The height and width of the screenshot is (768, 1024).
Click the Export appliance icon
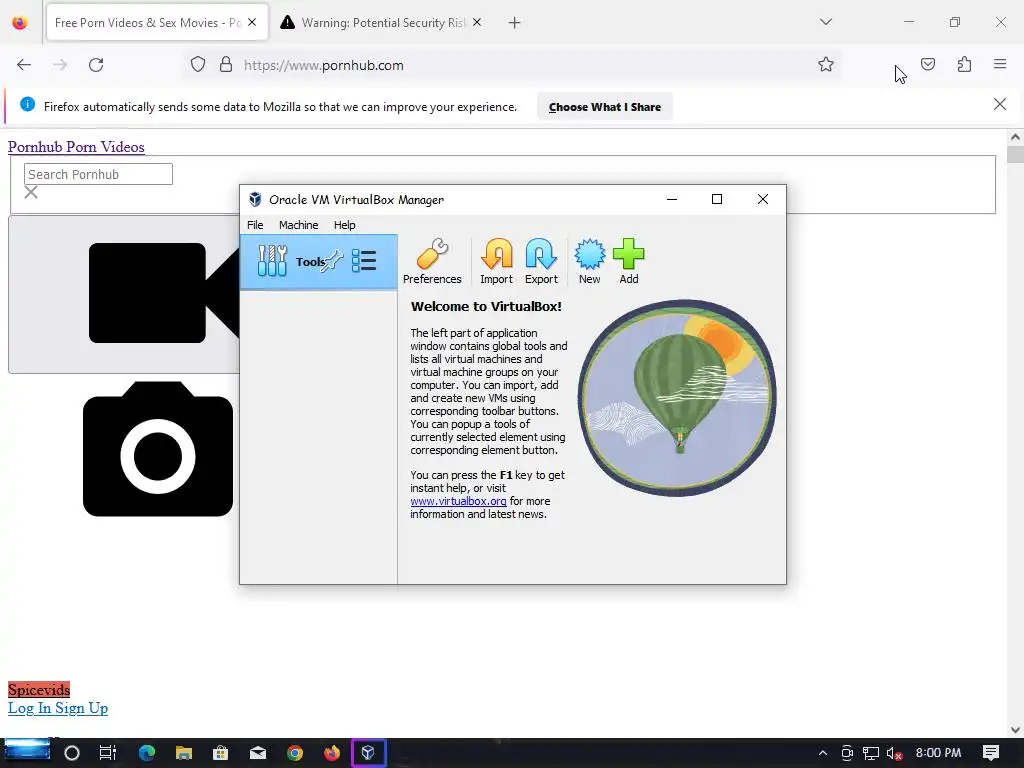click(x=541, y=261)
